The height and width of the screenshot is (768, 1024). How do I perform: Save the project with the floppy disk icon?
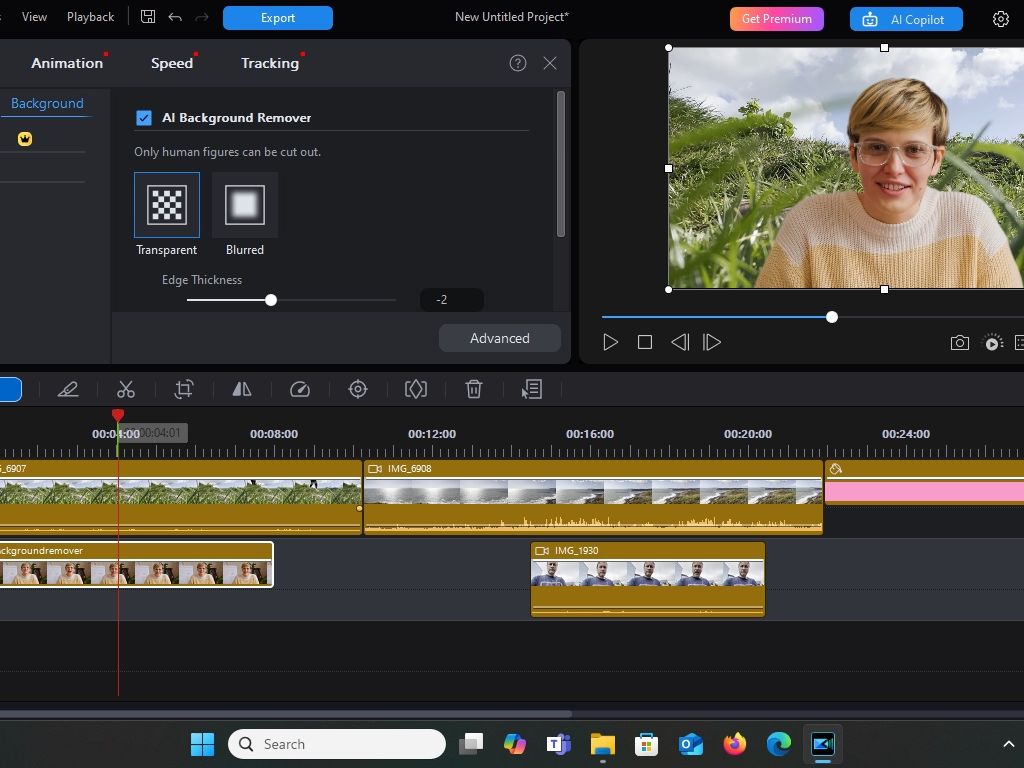pyautogui.click(x=148, y=17)
